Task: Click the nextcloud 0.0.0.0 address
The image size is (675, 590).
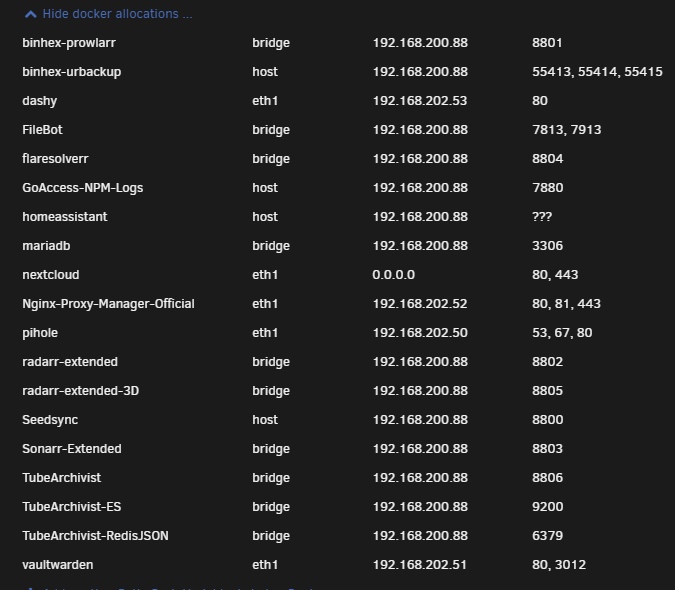Action: coord(393,275)
